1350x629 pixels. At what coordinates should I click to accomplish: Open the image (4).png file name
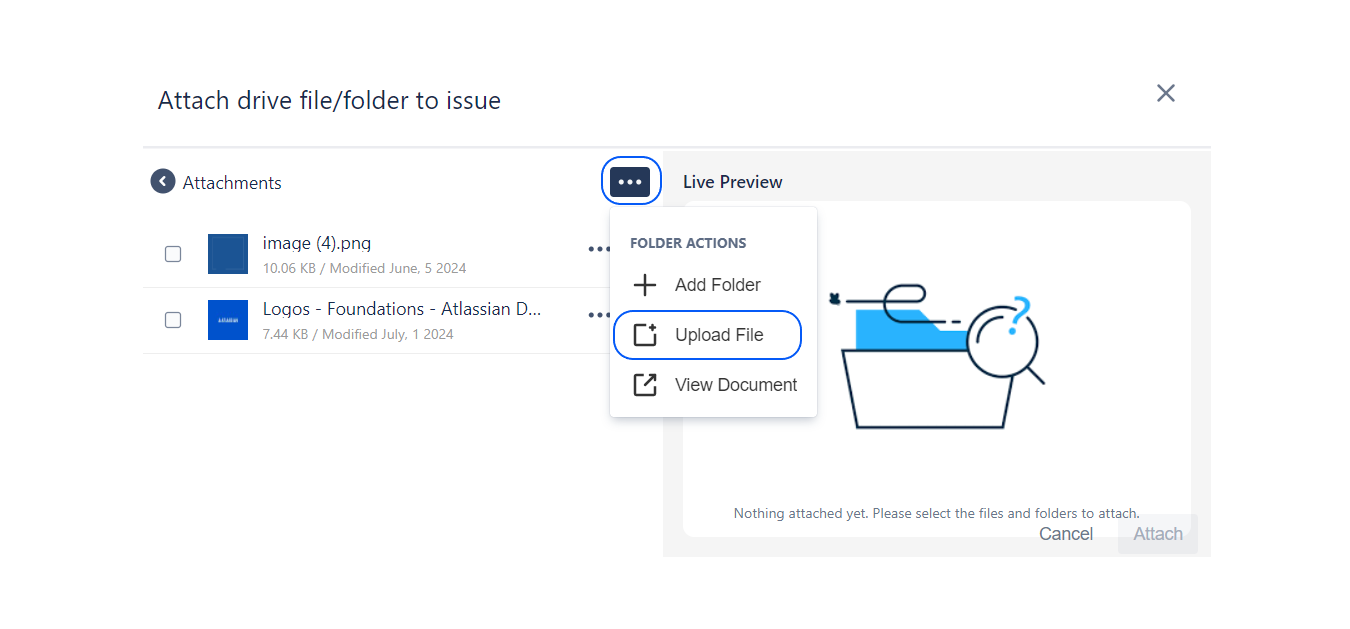coord(317,243)
